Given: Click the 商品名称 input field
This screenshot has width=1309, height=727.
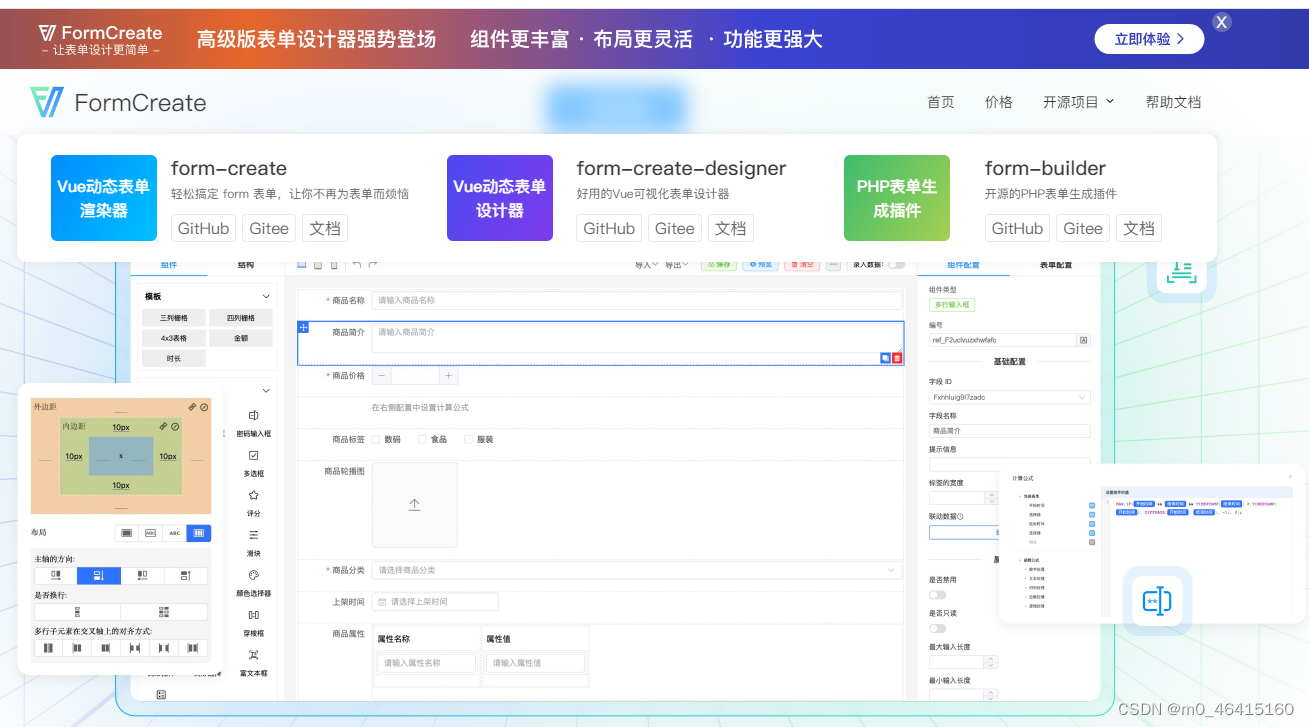Looking at the screenshot, I should click(x=637, y=300).
